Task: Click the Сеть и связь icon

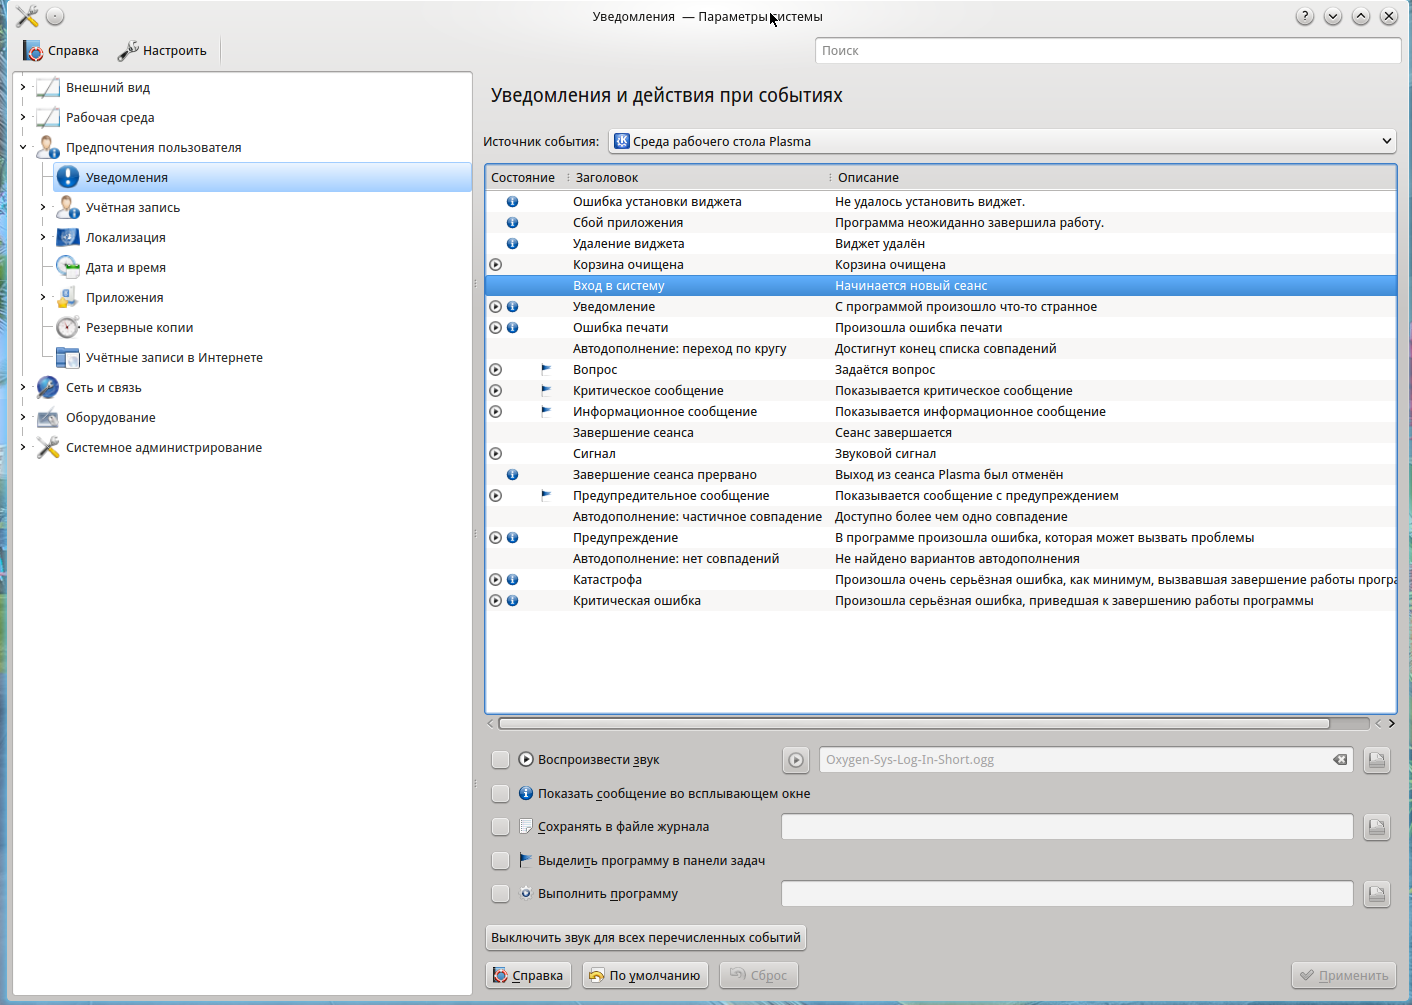Action: [48, 388]
